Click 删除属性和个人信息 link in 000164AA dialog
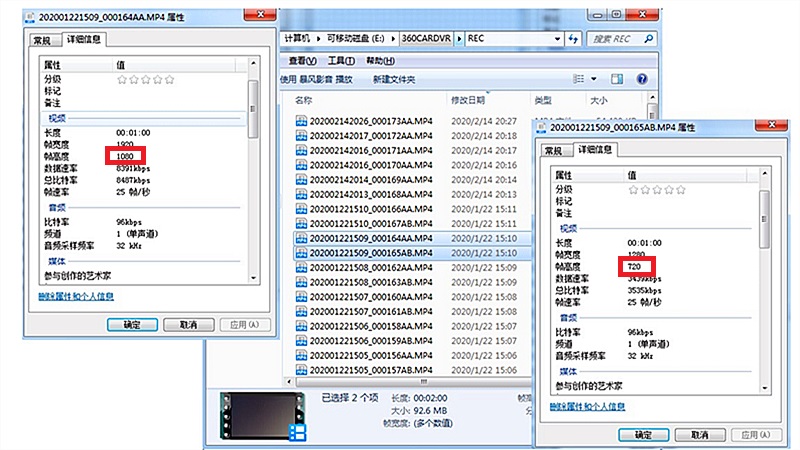 pyautogui.click(x=76, y=296)
